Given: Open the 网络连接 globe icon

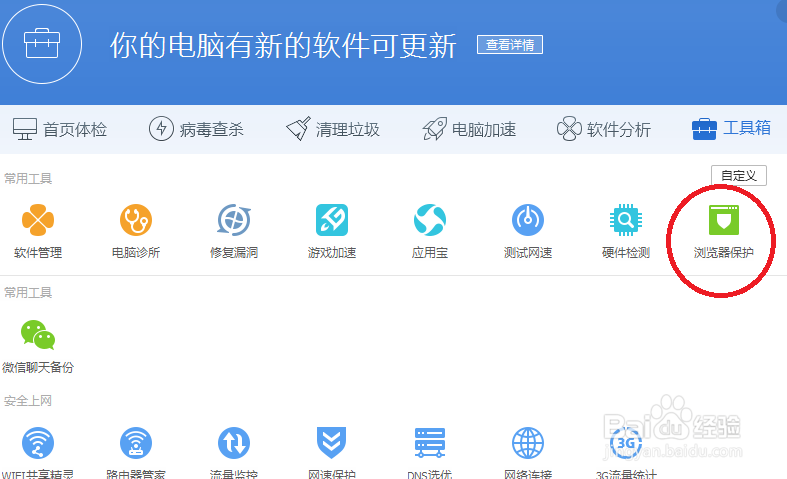Looking at the screenshot, I should [x=528, y=443].
